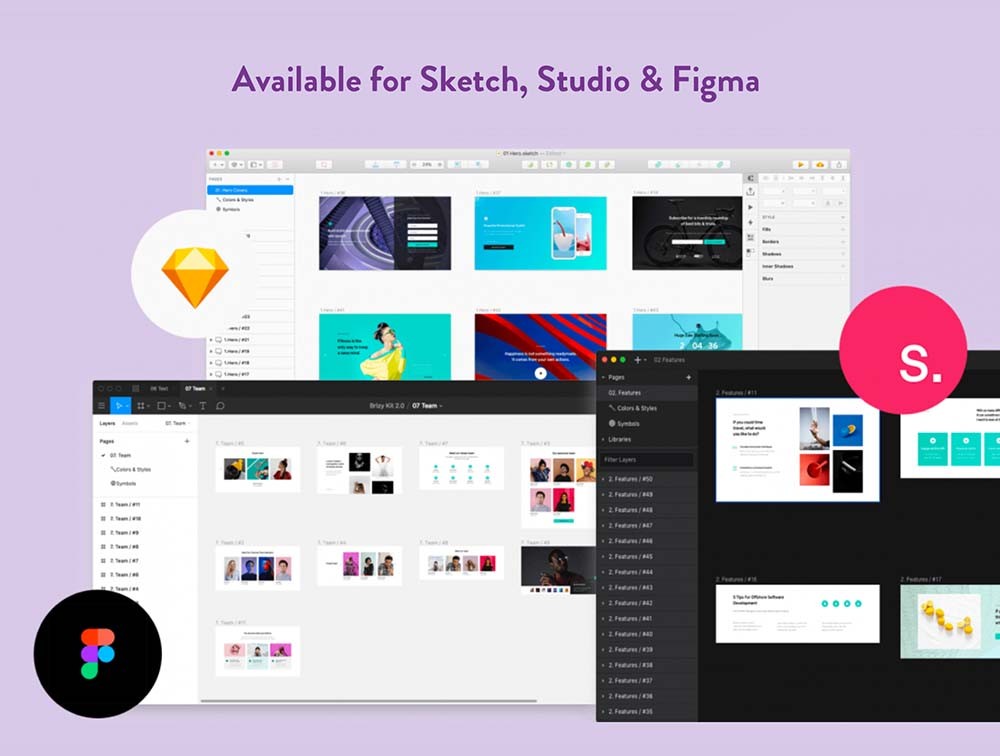Image resolution: width=1000 pixels, height=756 pixels.
Task: Select the Text tool in Figma
Action: tap(203, 406)
